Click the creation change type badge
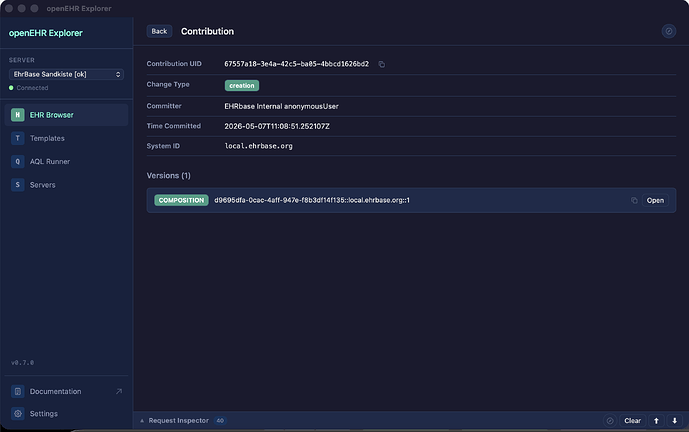This screenshot has width=689, height=432. (x=242, y=86)
